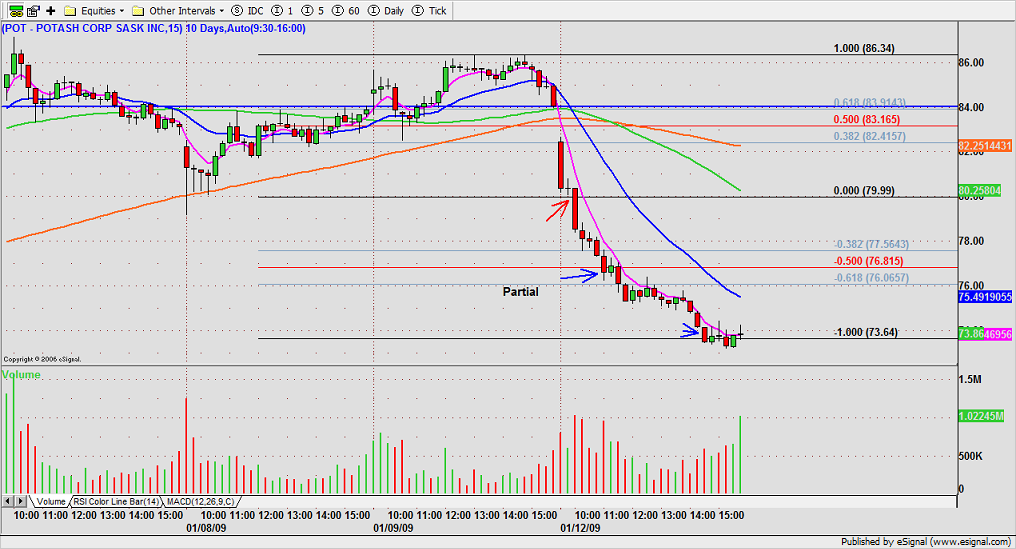Screen dimensions: 1016x549
Task: Click the 0.618 (83.9143) Fibonacci label
Action: pyautogui.click(x=870, y=102)
